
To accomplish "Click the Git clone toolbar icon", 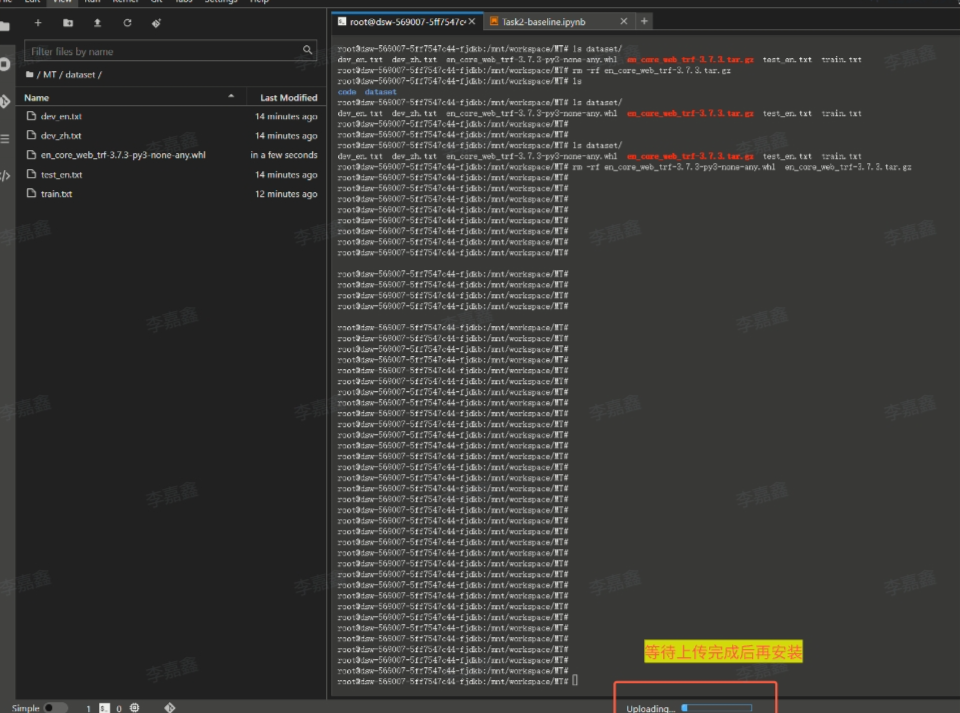I will pyautogui.click(x=158, y=22).
